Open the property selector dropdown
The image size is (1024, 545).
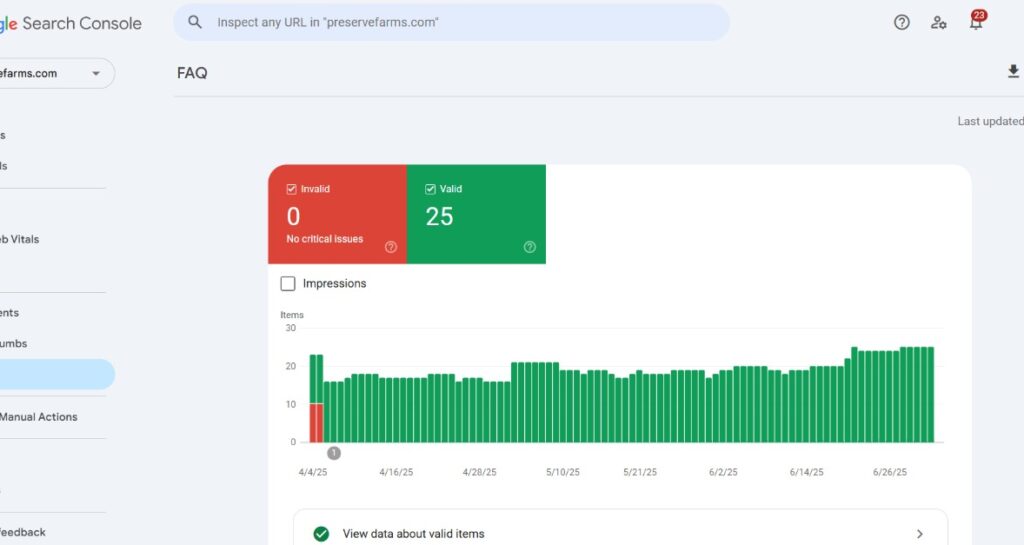[x=57, y=73]
